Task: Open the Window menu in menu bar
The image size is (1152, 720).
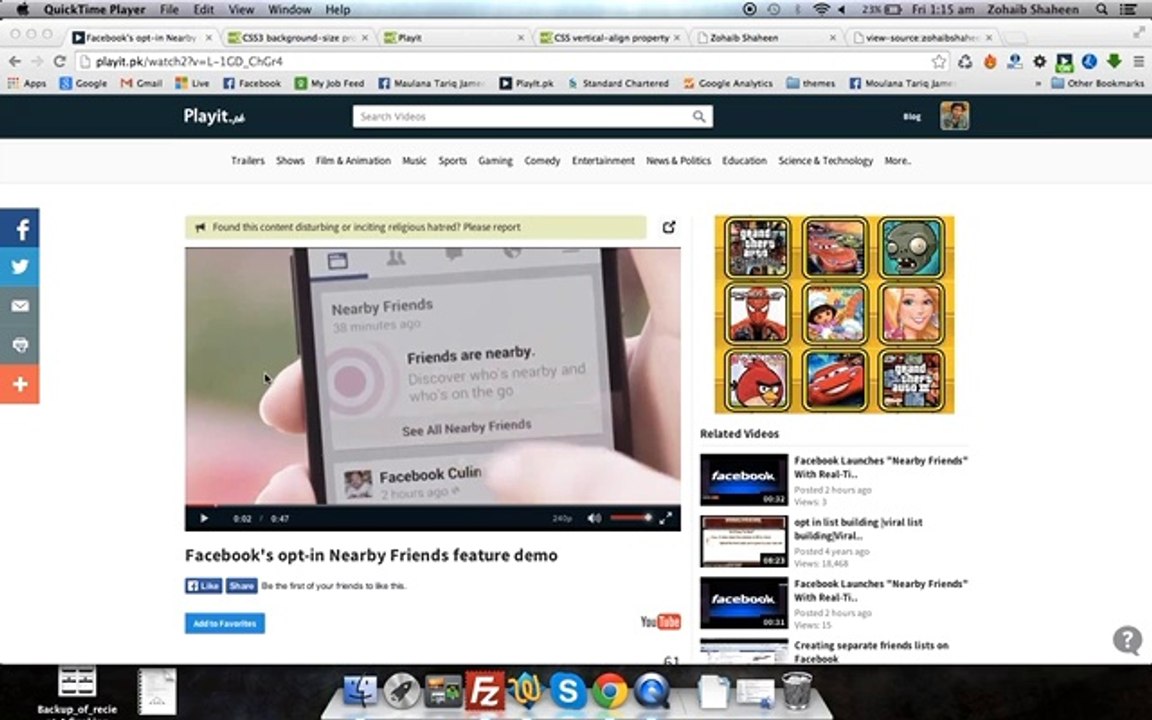Action: pyautogui.click(x=289, y=10)
